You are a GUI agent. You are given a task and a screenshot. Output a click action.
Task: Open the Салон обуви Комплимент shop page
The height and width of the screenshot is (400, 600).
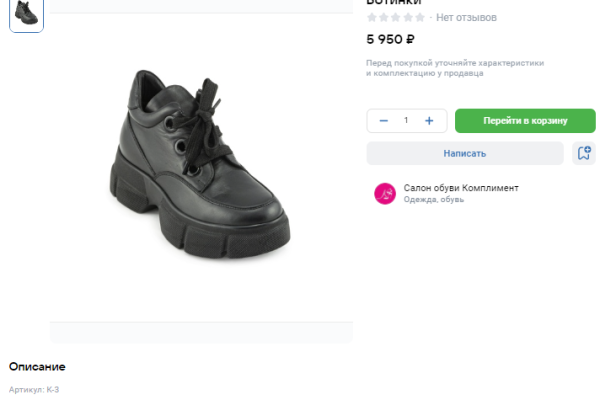(461, 187)
